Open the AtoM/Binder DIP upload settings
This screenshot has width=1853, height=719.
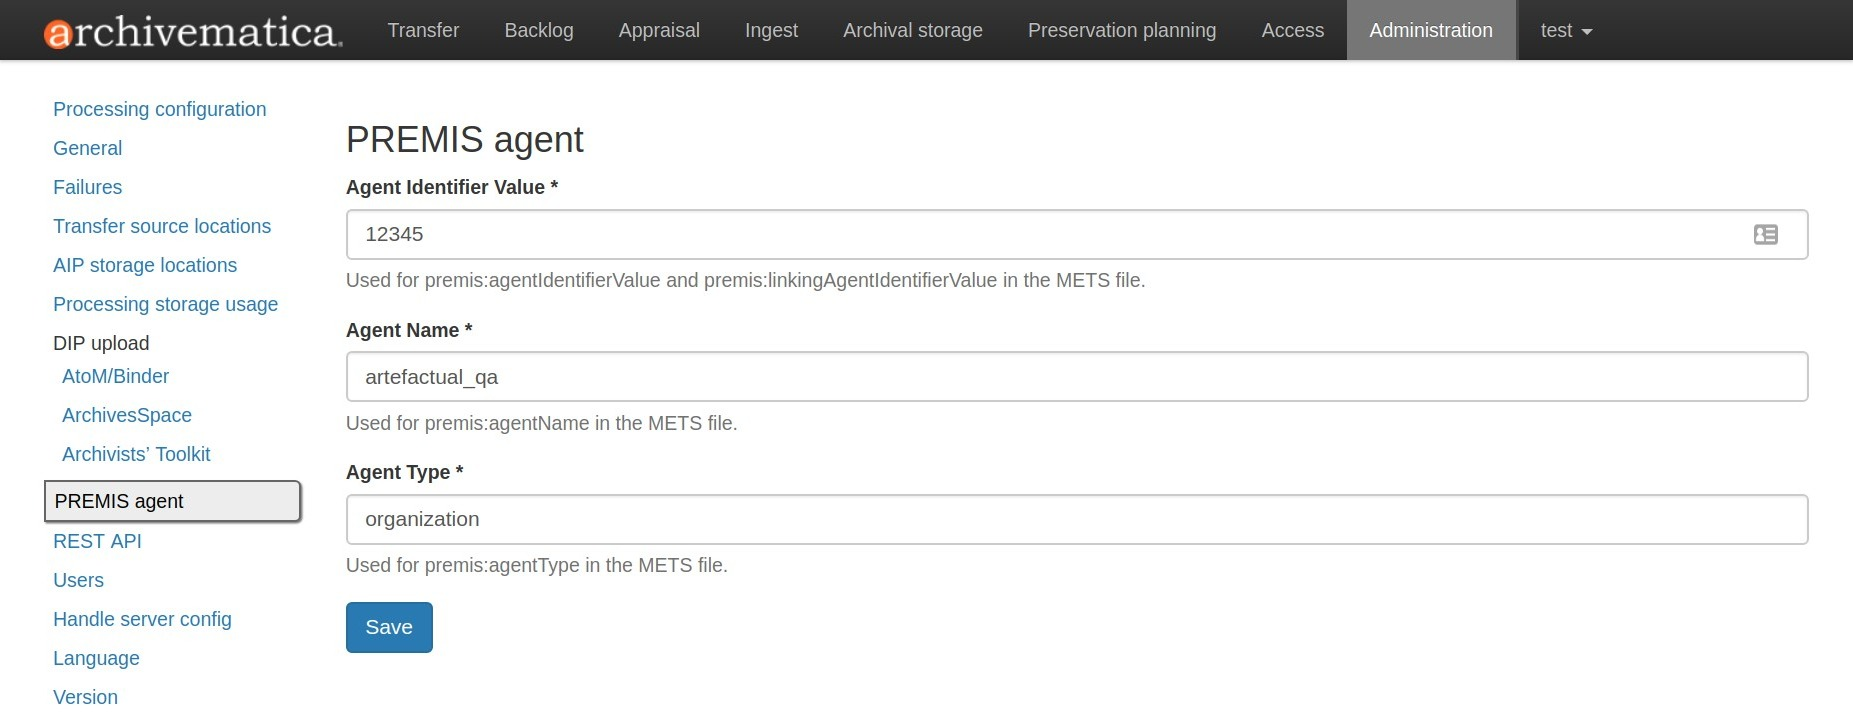pyautogui.click(x=115, y=376)
